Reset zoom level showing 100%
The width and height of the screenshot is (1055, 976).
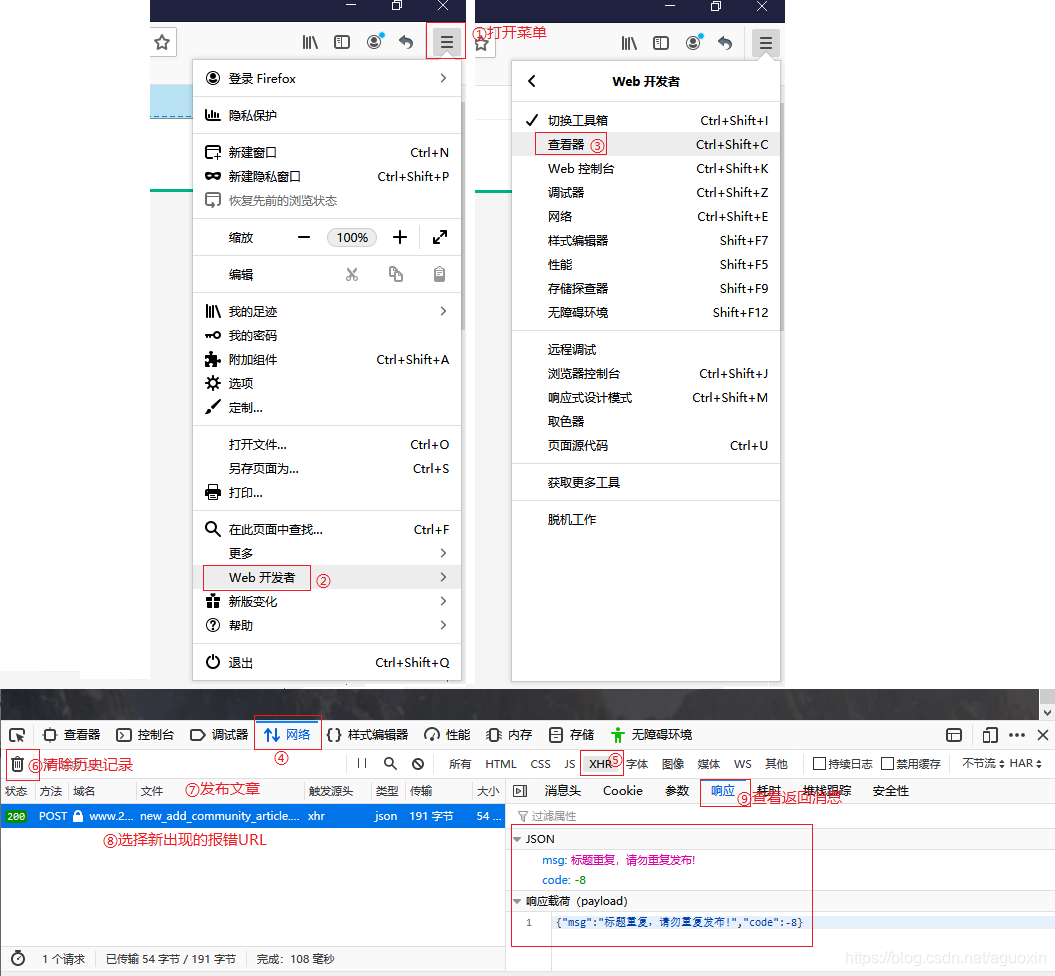tap(352, 237)
